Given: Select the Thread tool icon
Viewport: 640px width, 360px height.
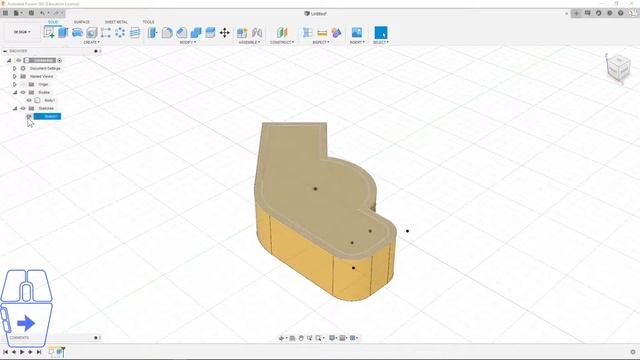Looking at the screenshot, I should 135,33.
